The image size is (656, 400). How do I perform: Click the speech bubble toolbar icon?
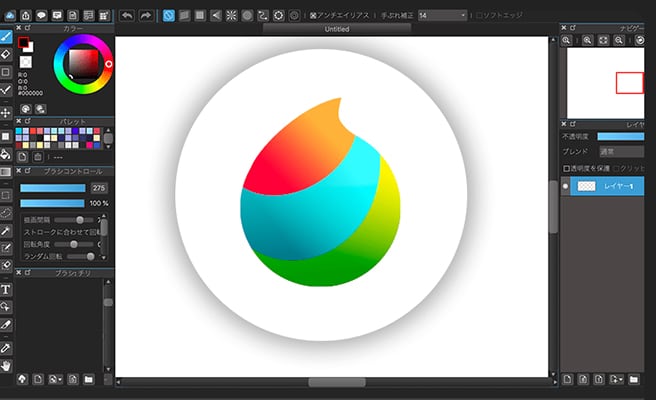(x=41, y=16)
